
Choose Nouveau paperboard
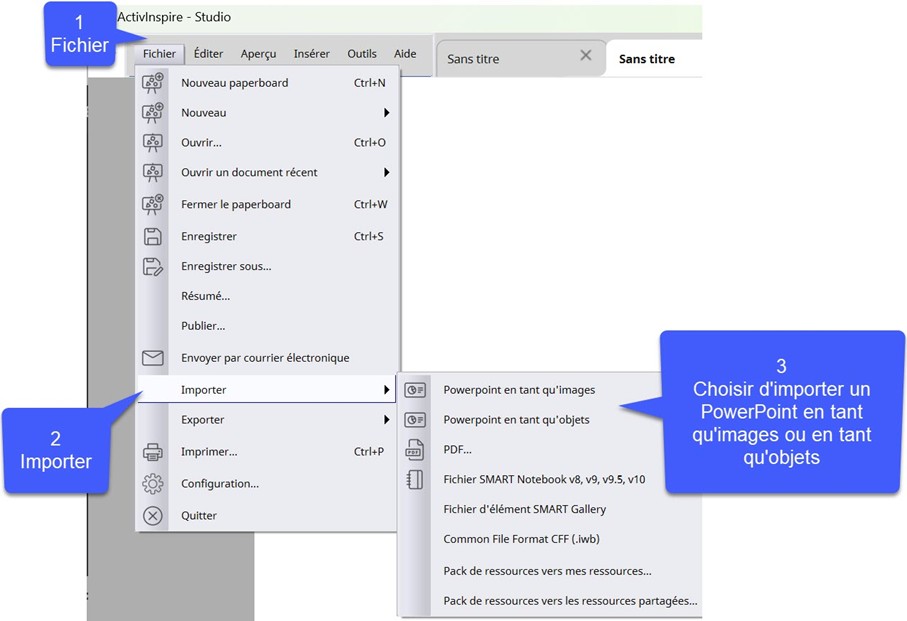pyautogui.click(x=268, y=83)
